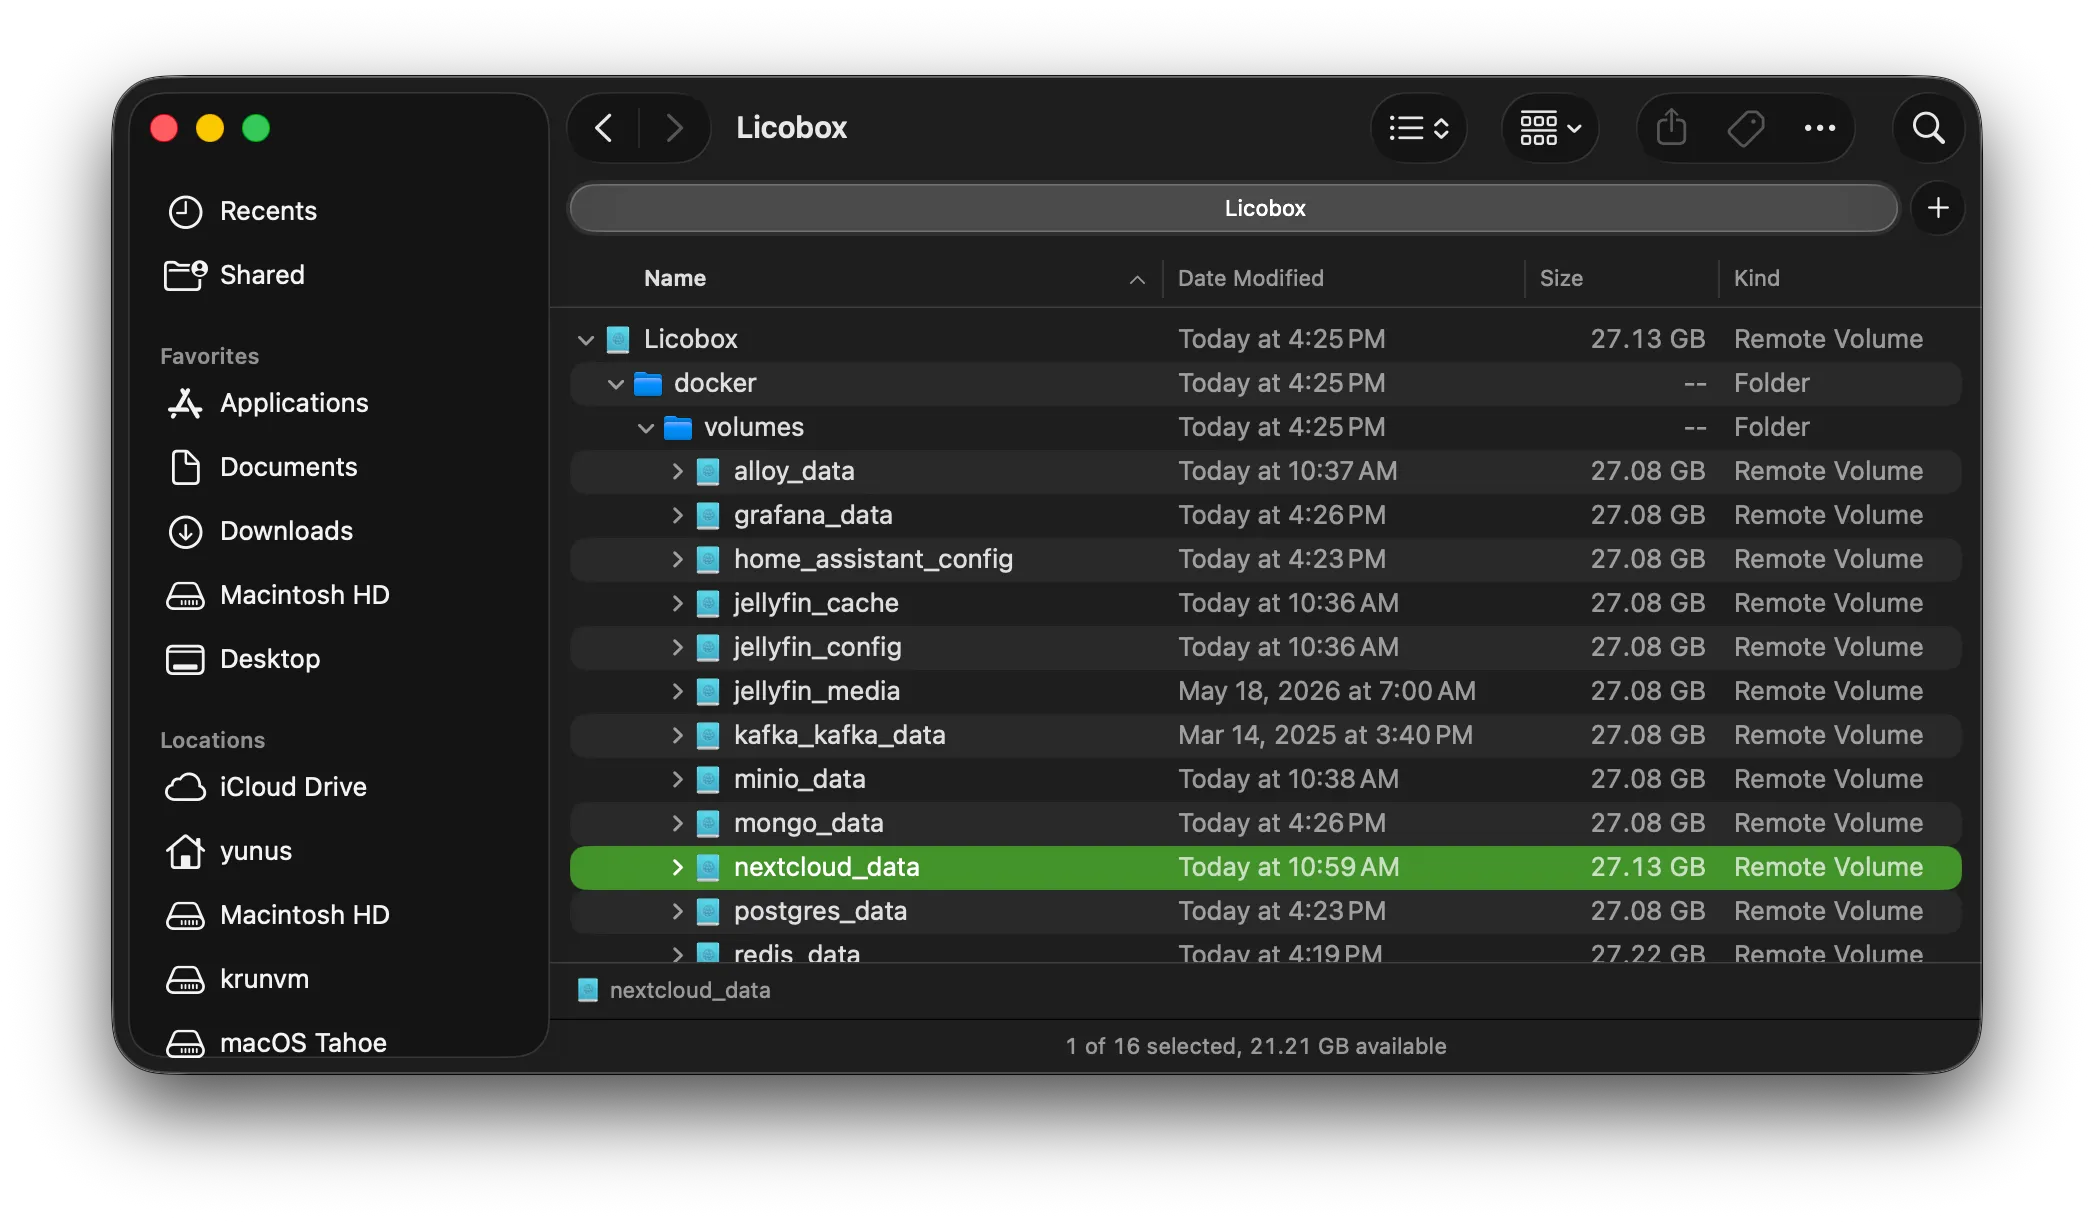Screen dimensions: 2094x1222
Task: Select the jellyfin_media row name
Action: pos(817,691)
